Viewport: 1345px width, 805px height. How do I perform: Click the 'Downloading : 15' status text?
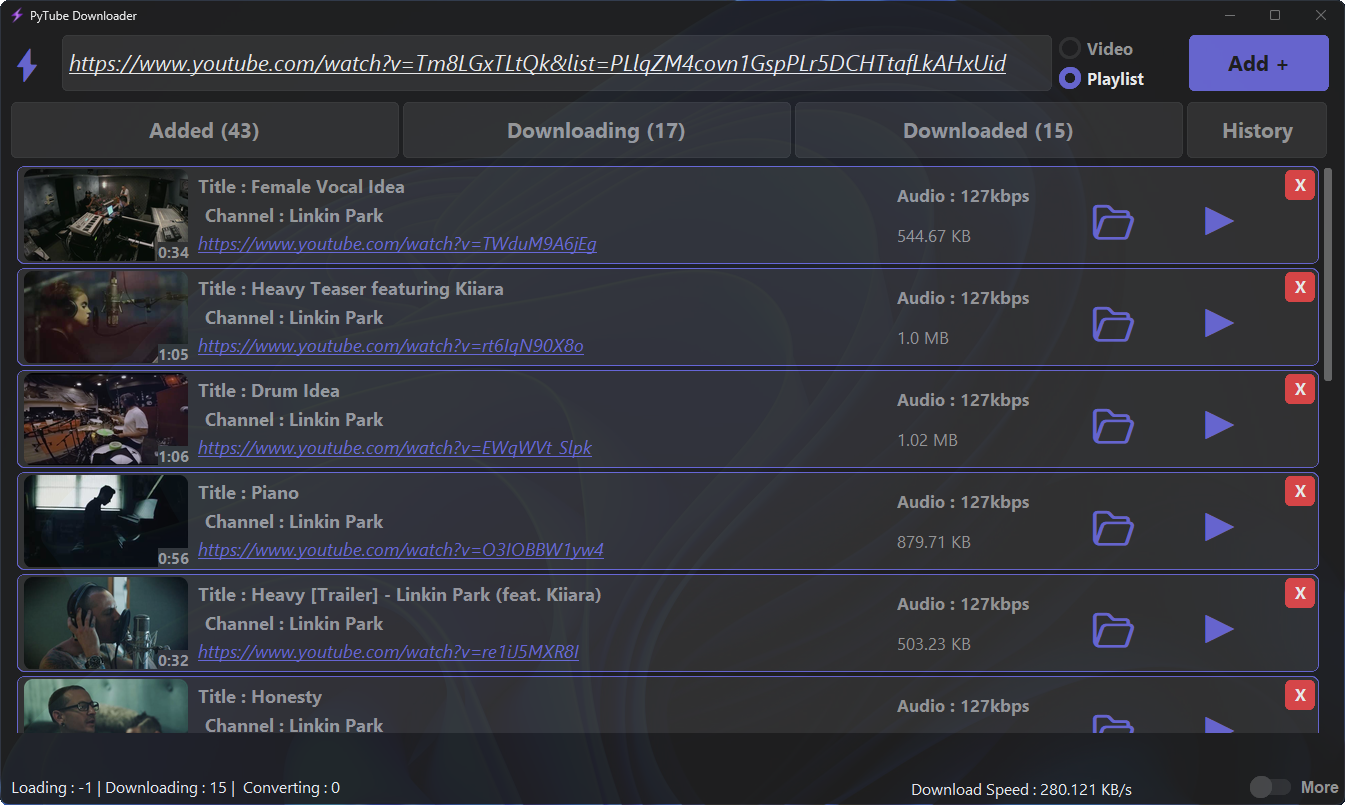[x=166, y=788]
